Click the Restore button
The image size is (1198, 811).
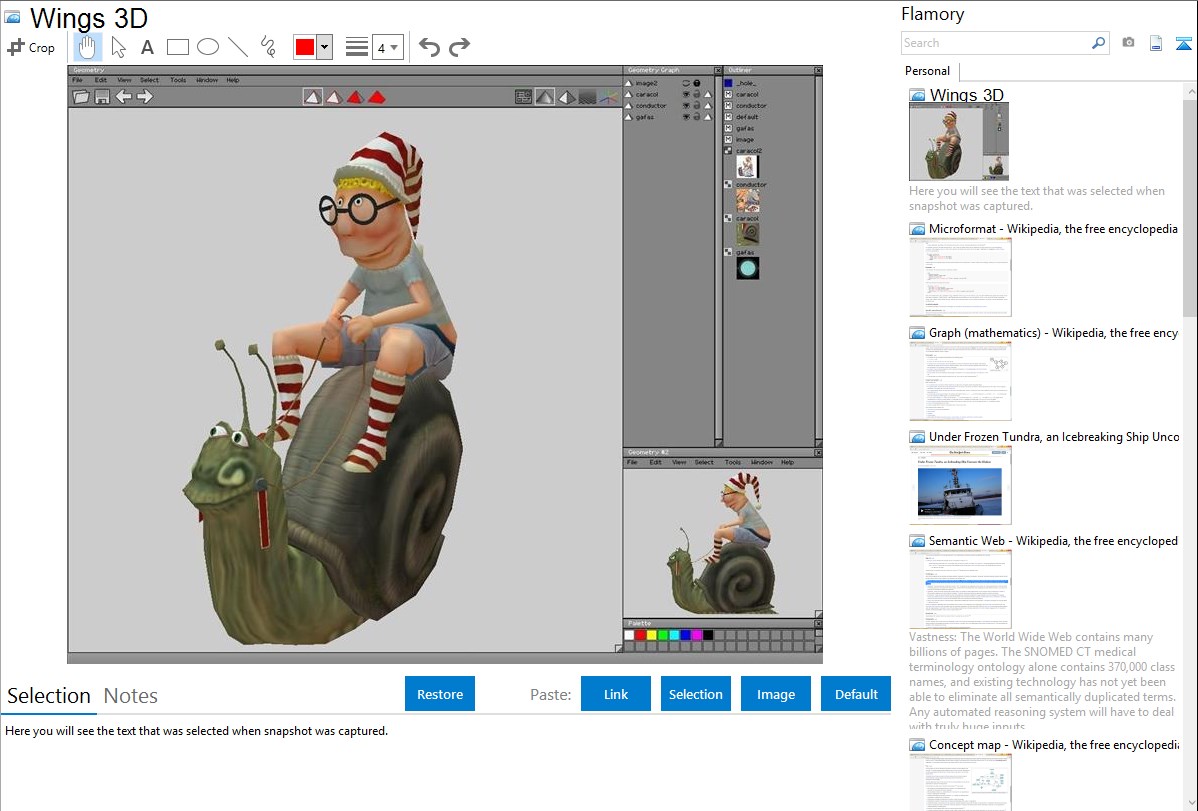point(440,694)
